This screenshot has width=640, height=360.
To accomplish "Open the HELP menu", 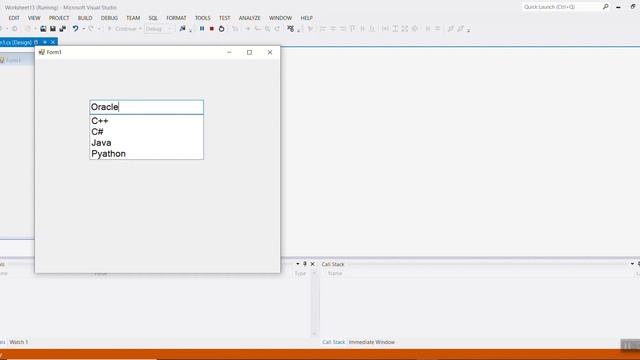I will [307, 18].
